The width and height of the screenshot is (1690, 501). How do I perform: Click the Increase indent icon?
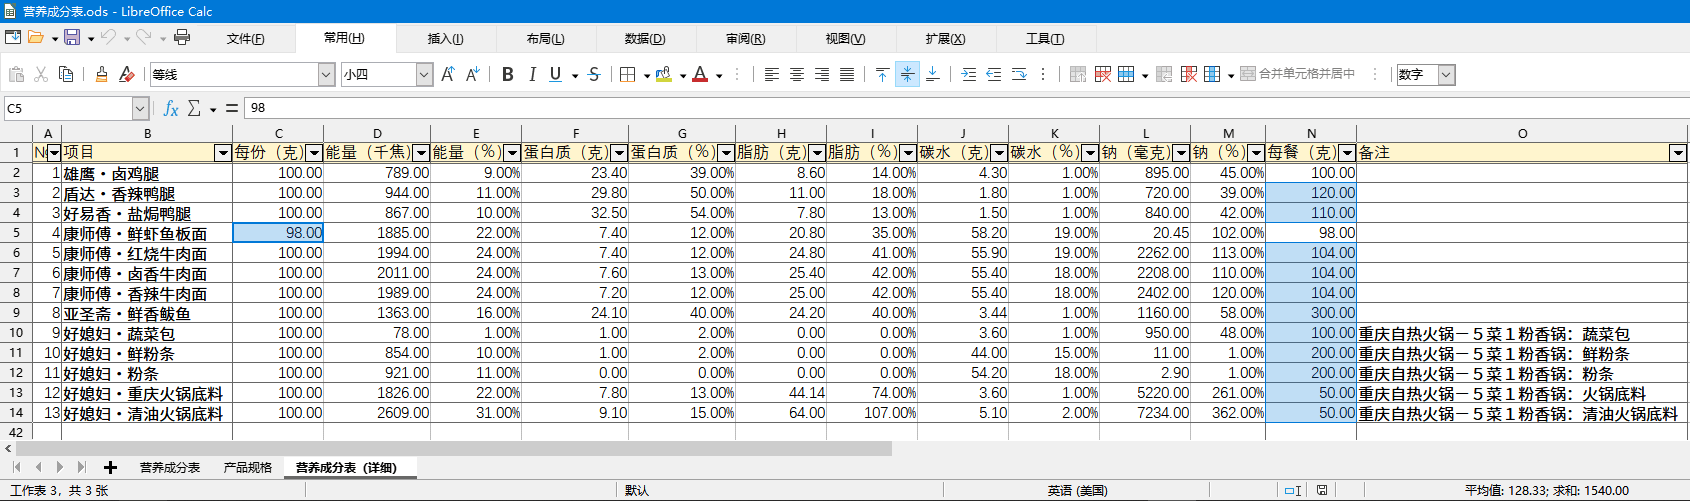coord(968,74)
